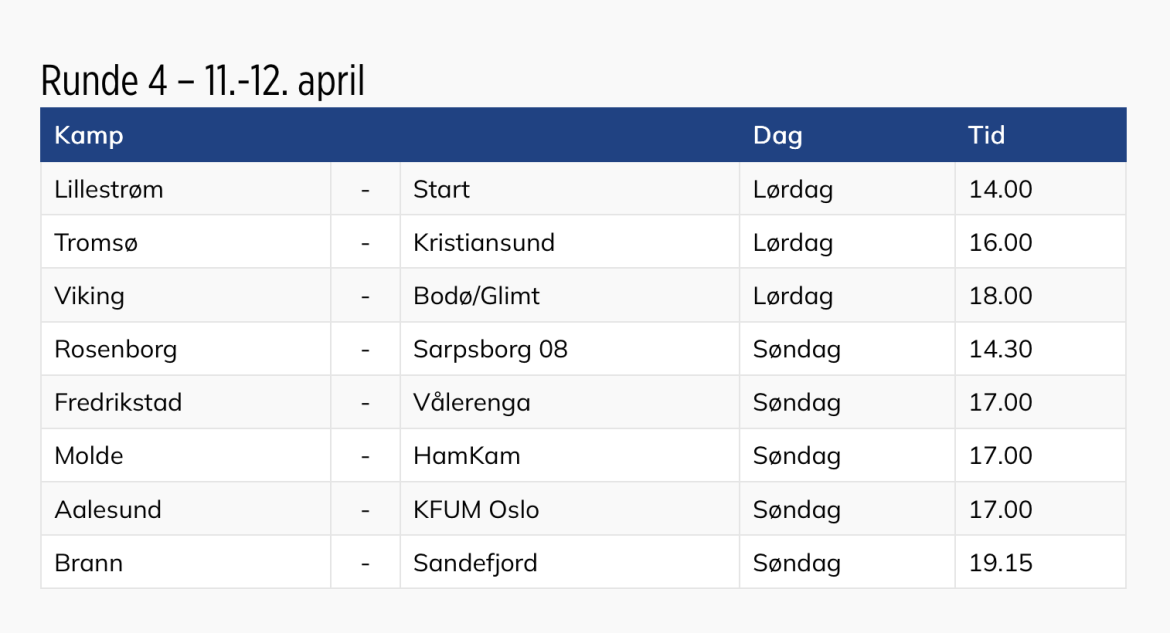Click the Kristiansund team cell
1170x633 pixels.
(x=484, y=243)
